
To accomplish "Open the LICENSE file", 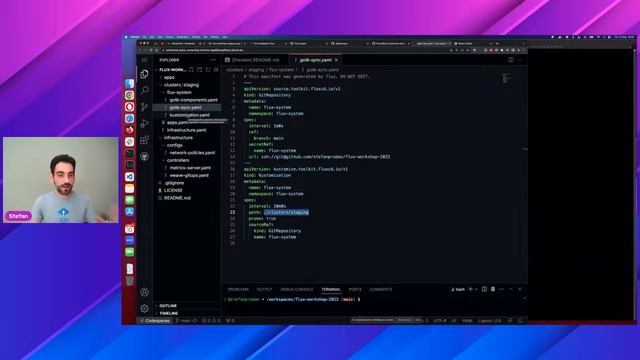I will tap(173, 191).
